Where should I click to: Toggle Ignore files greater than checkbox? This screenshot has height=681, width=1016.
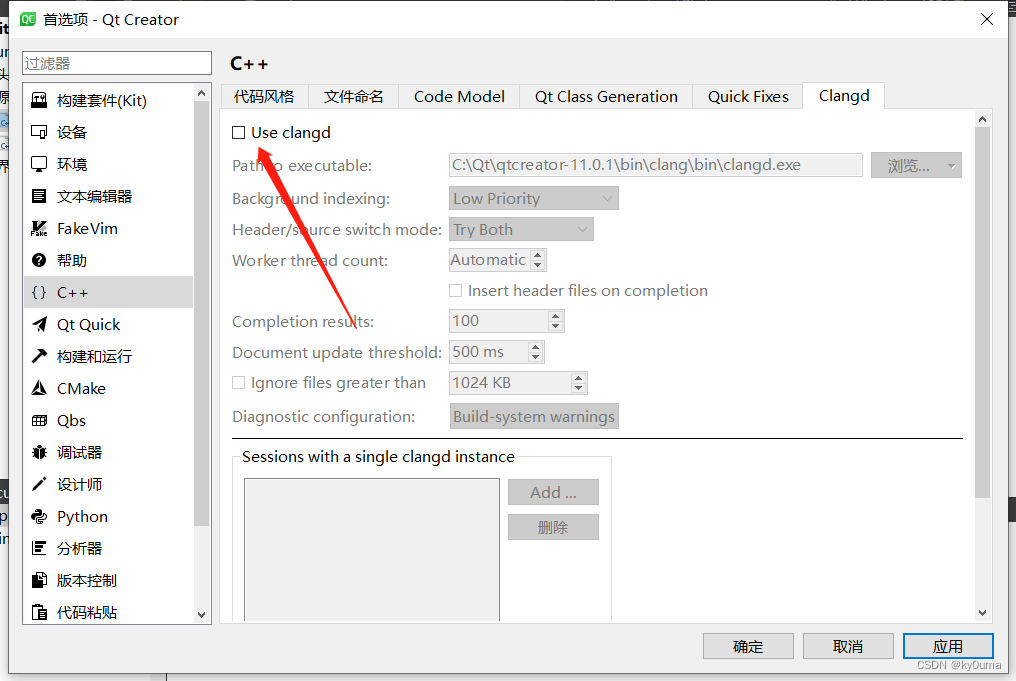coord(238,383)
